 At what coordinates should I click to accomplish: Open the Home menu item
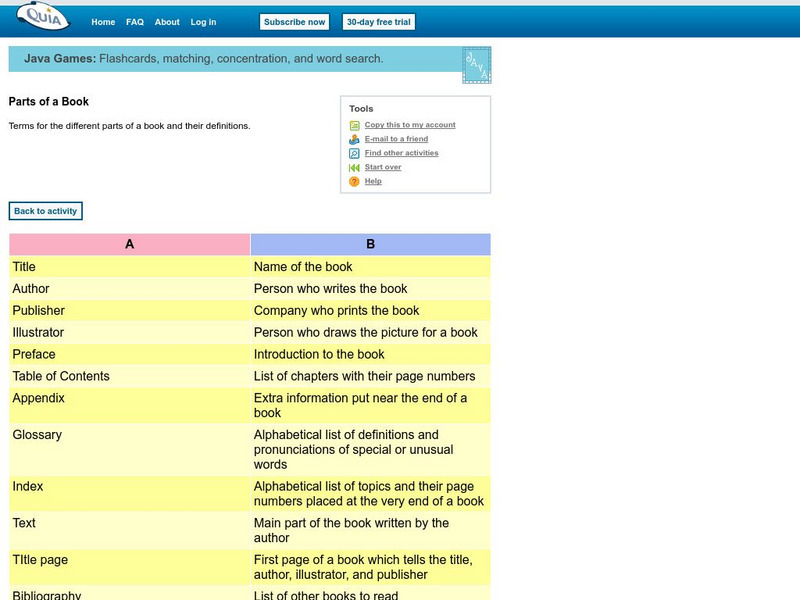tap(103, 22)
